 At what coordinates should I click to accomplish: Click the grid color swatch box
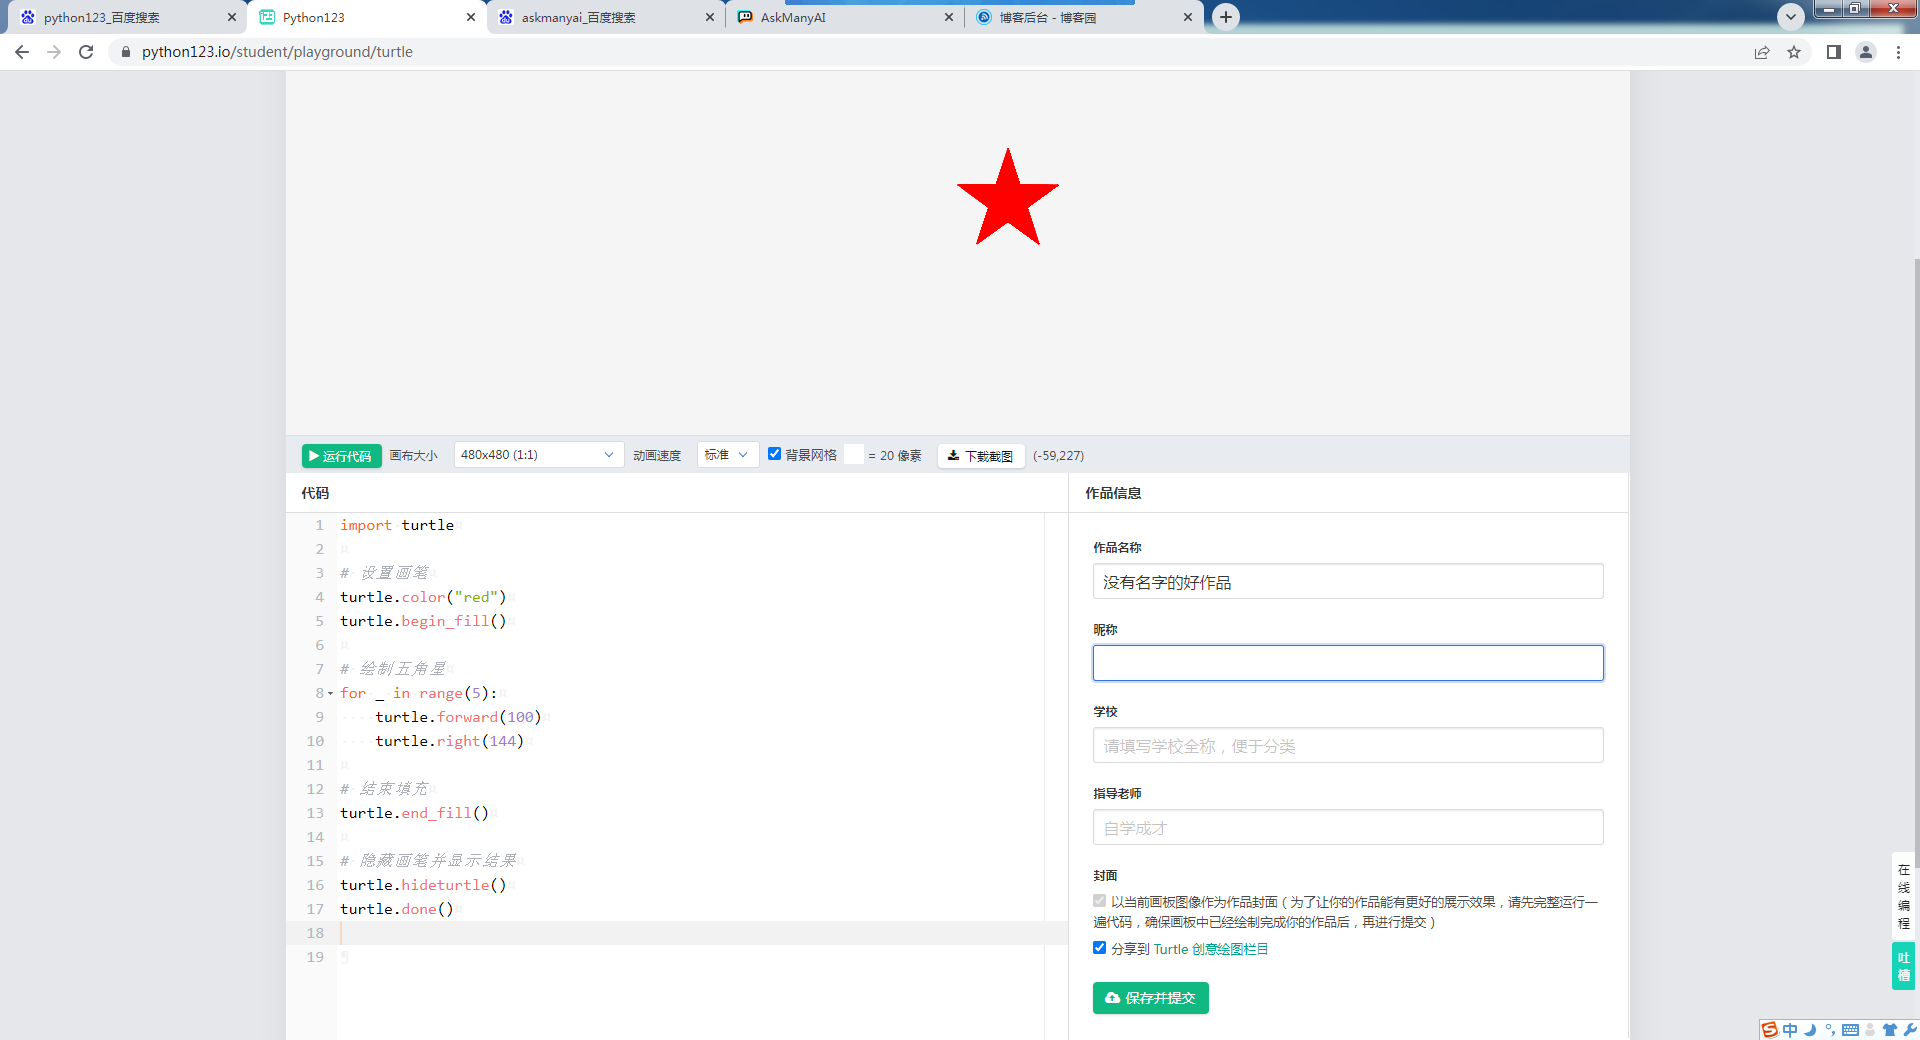pyautogui.click(x=854, y=455)
